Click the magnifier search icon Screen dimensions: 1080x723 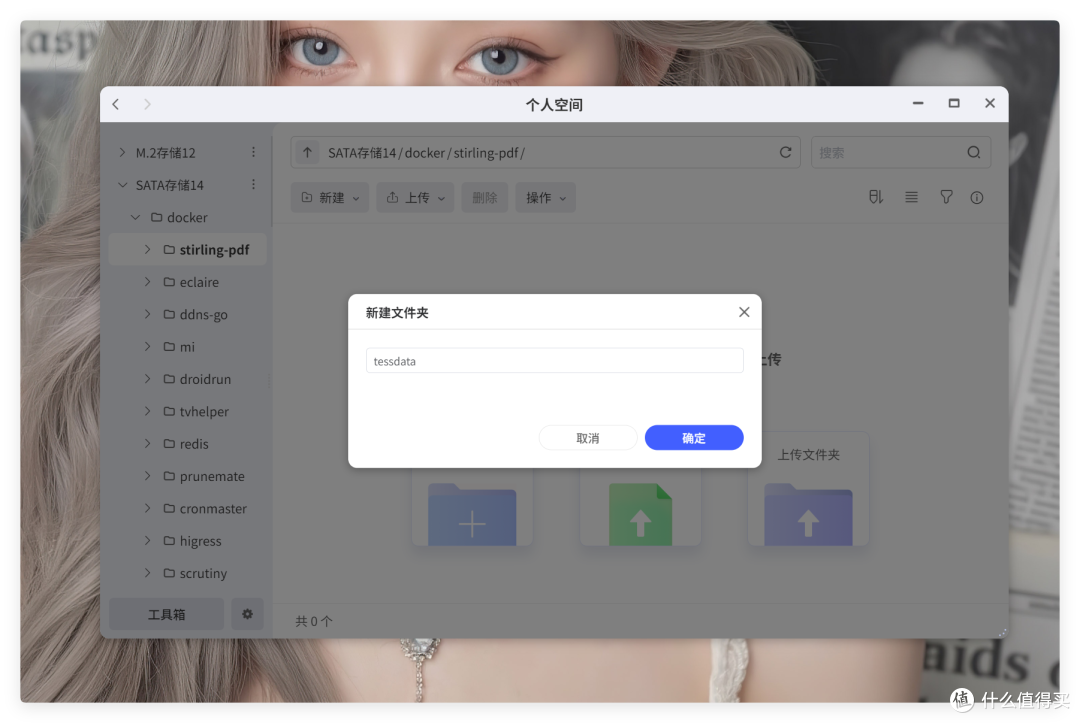coord(973,152)
